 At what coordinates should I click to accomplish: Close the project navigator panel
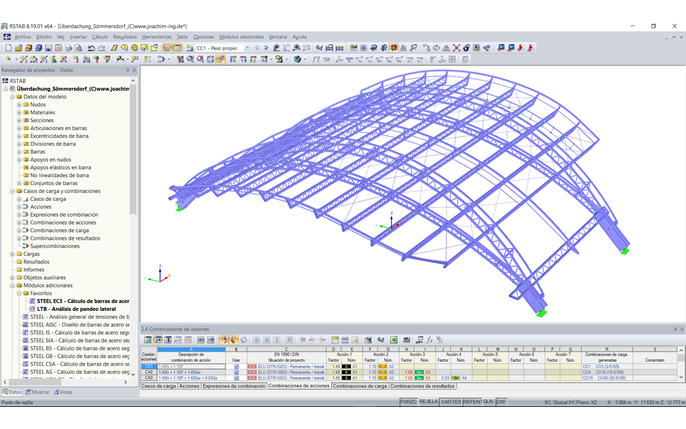[x=134, y=70]
